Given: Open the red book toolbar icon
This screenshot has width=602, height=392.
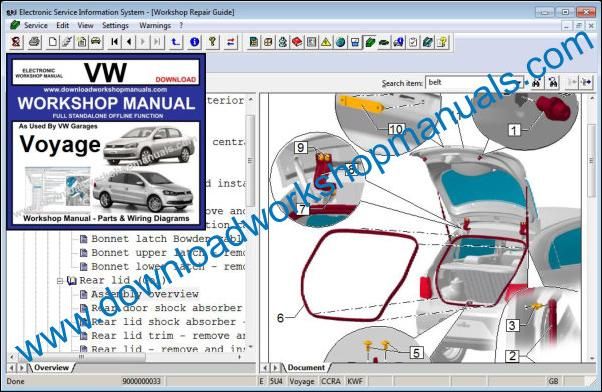Looking at the screenshot, I should click(x=297, y=42).
